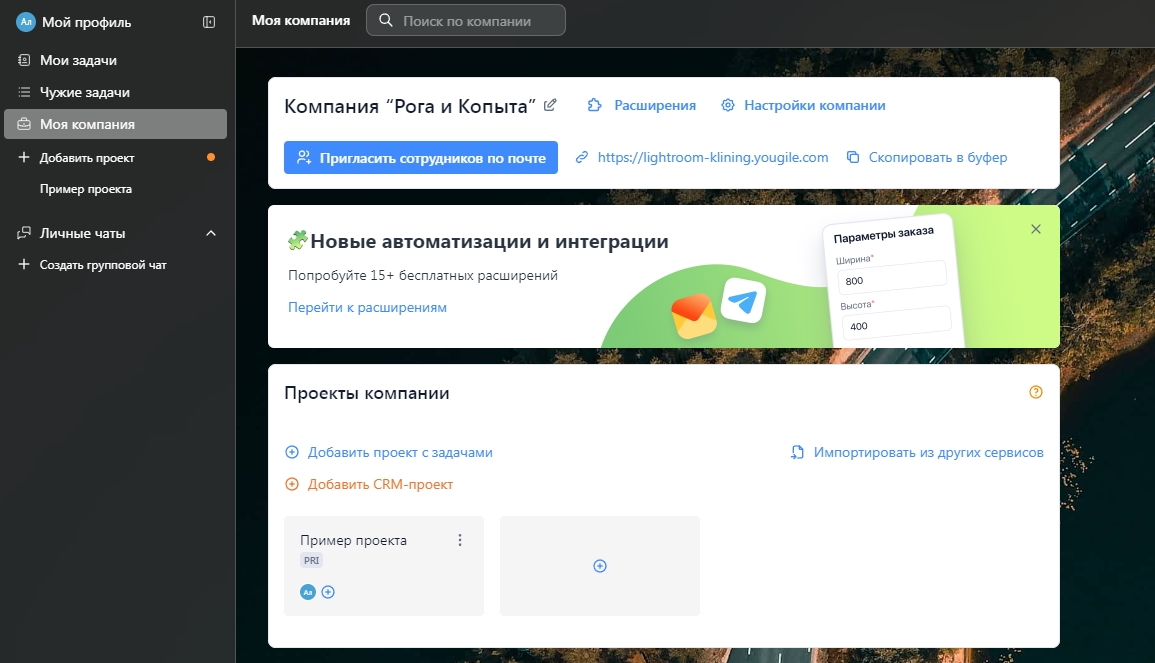This screenshot has width=1155, height=663.
Task: Click member avatar on Пример проекта card
Action: 308,592
